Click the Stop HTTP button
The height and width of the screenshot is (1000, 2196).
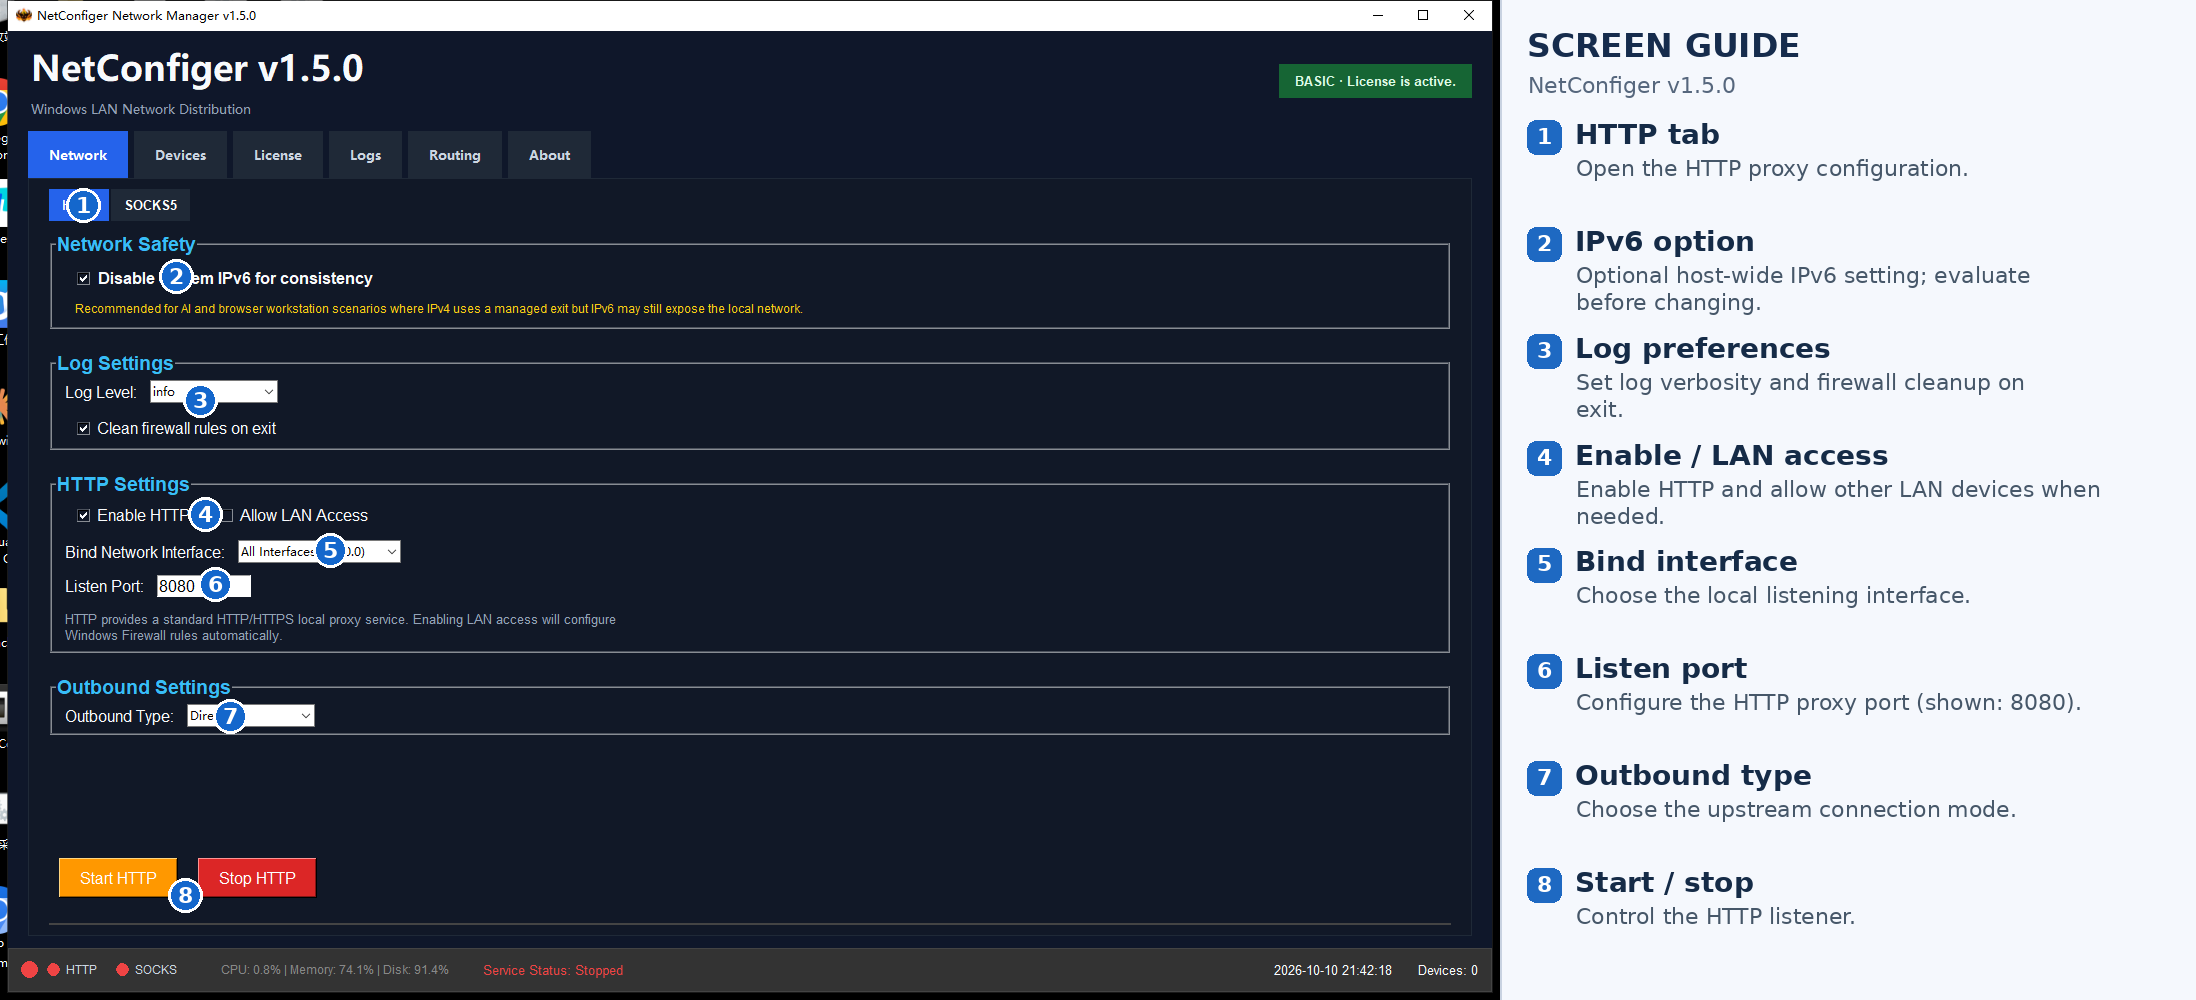(257, 877)
